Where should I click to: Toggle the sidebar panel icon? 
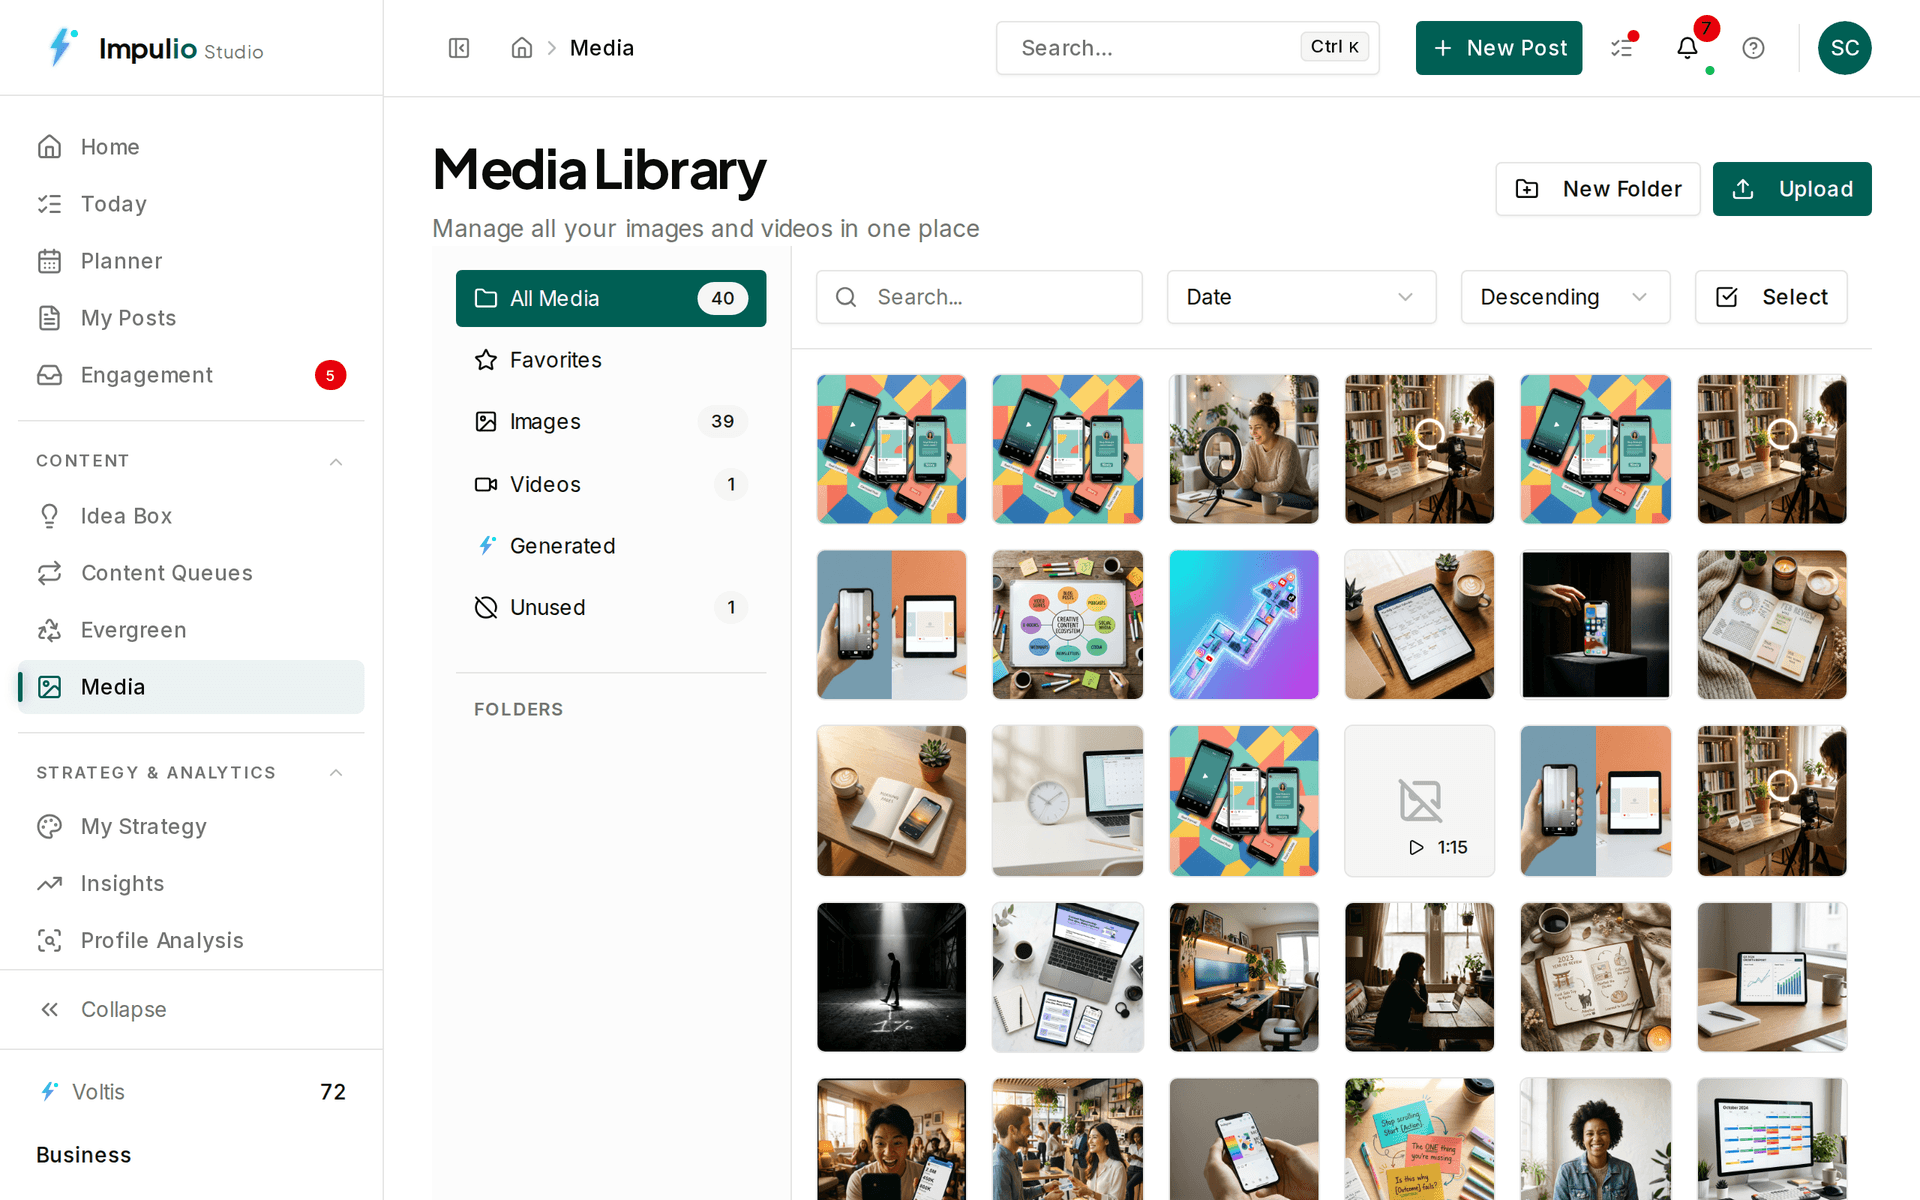459,48
